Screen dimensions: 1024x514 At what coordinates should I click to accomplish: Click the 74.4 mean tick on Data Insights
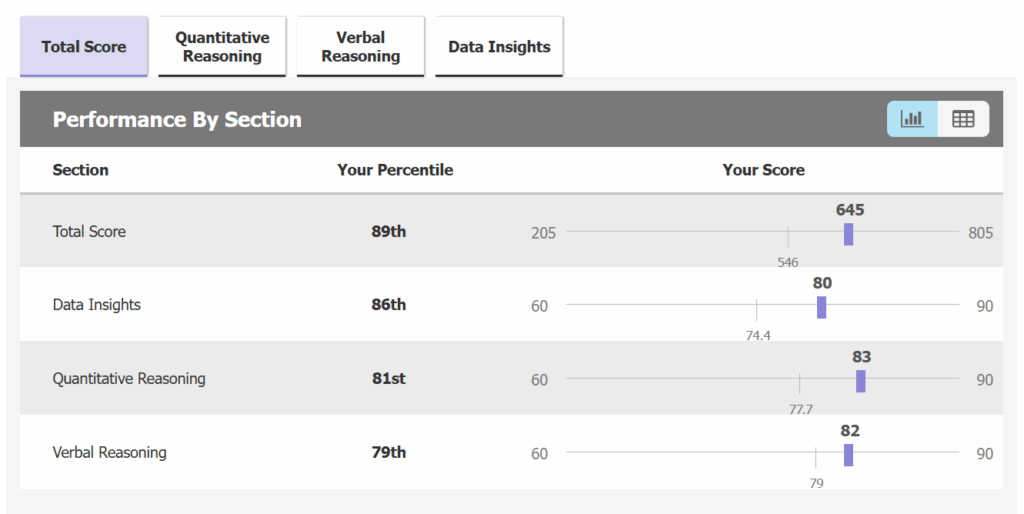[756, 310]
